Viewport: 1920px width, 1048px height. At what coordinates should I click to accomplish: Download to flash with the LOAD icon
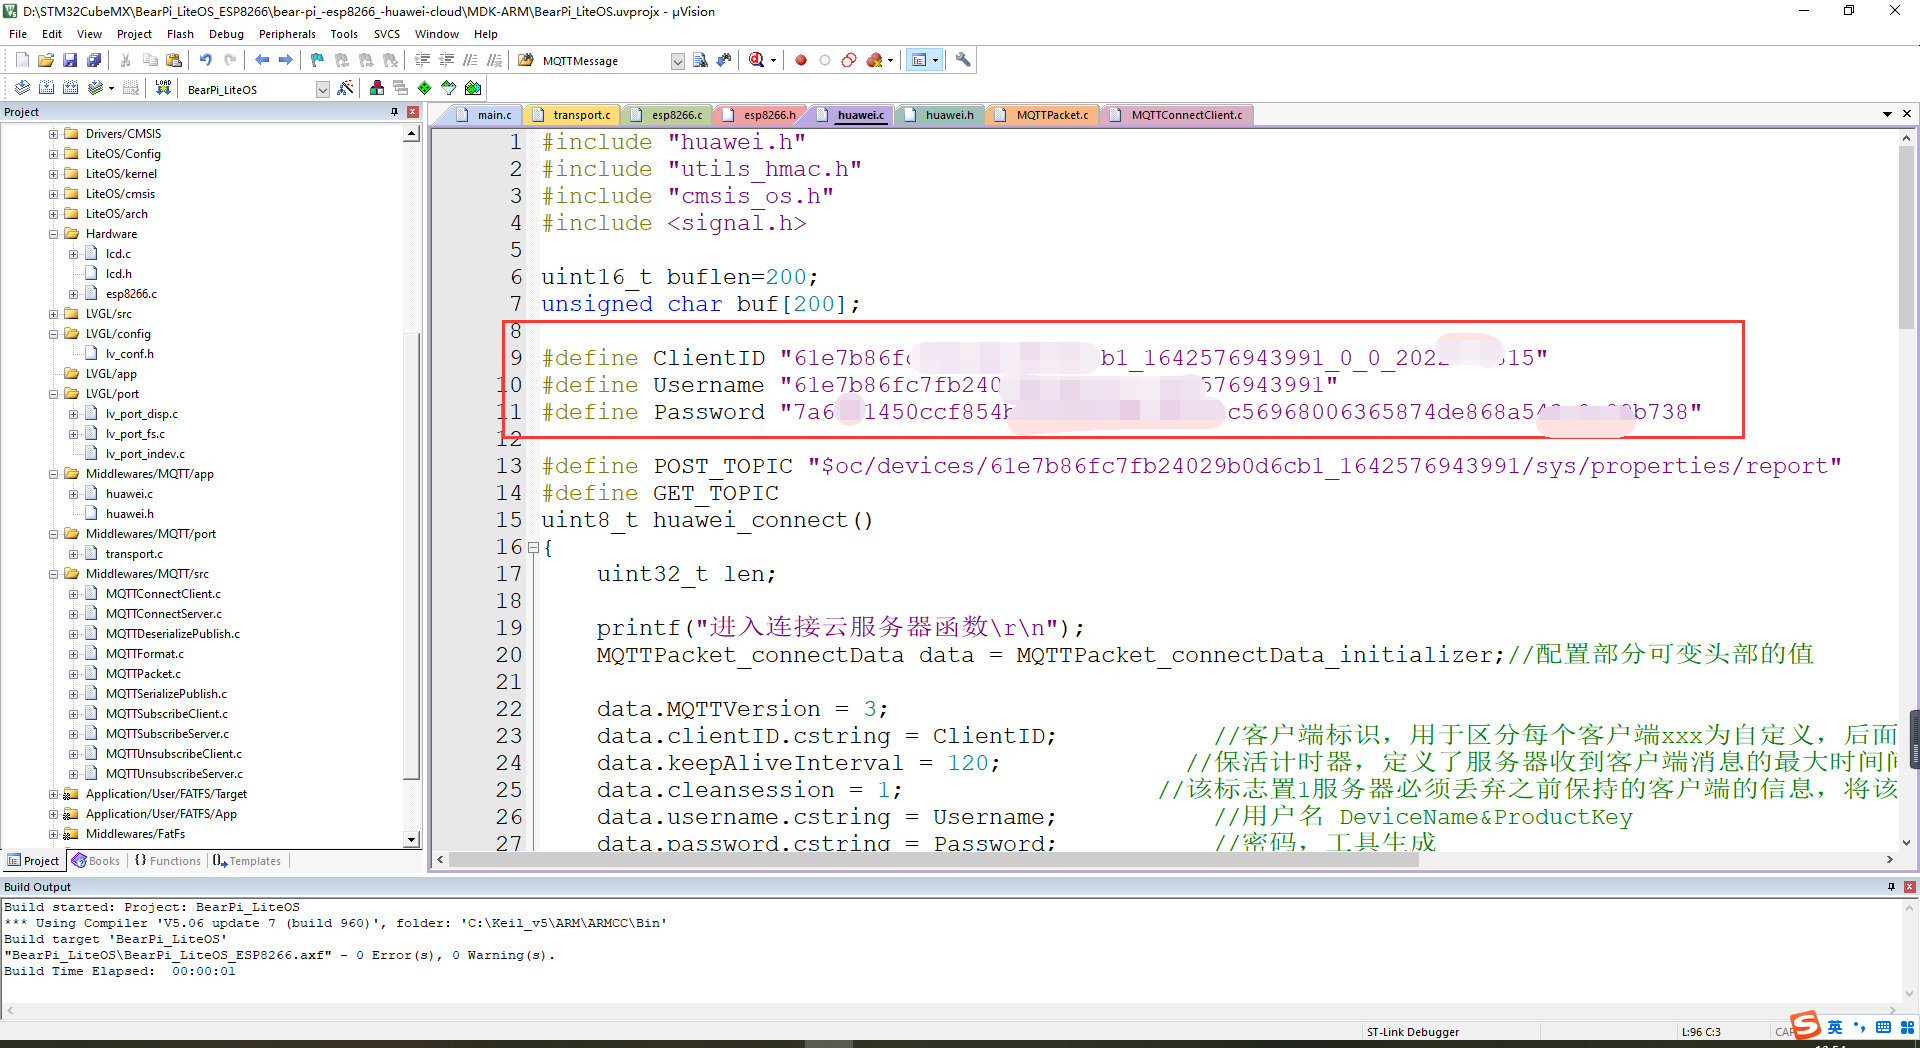[x=163, y=88]
